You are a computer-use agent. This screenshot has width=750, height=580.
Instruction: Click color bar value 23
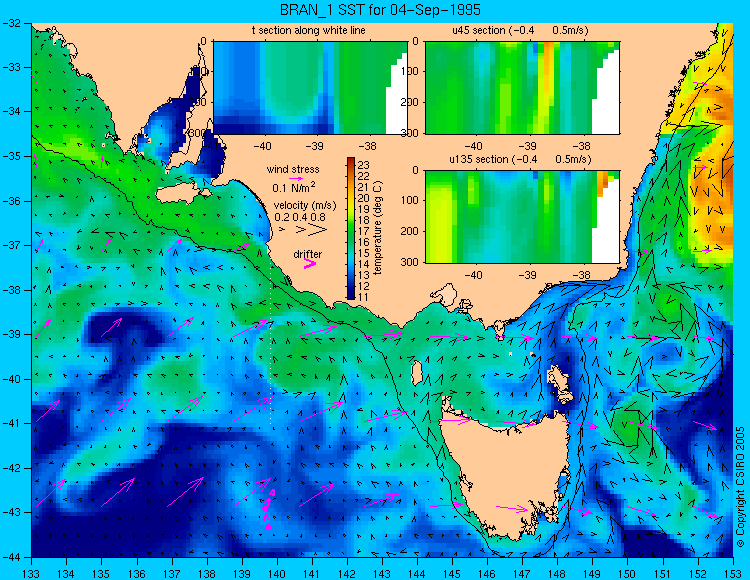pyautogui.click(x=364, y=165)
